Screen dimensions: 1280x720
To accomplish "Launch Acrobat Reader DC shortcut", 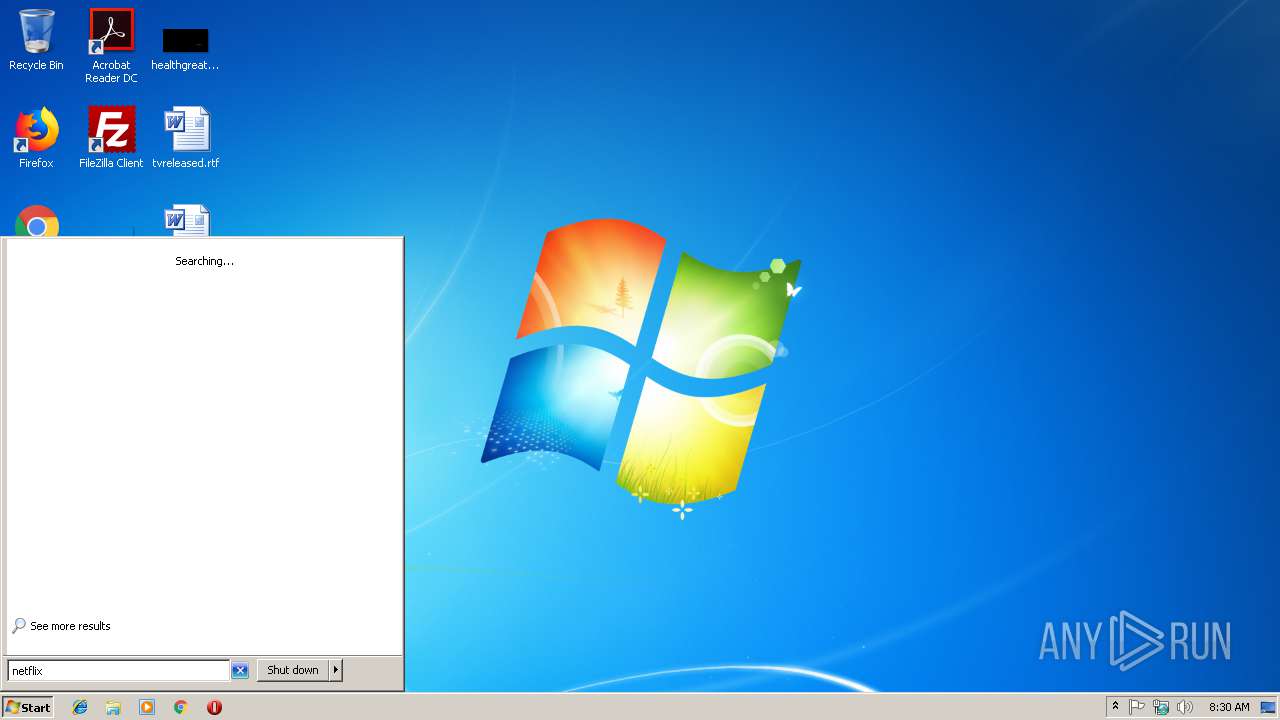I will click(111, 46).
